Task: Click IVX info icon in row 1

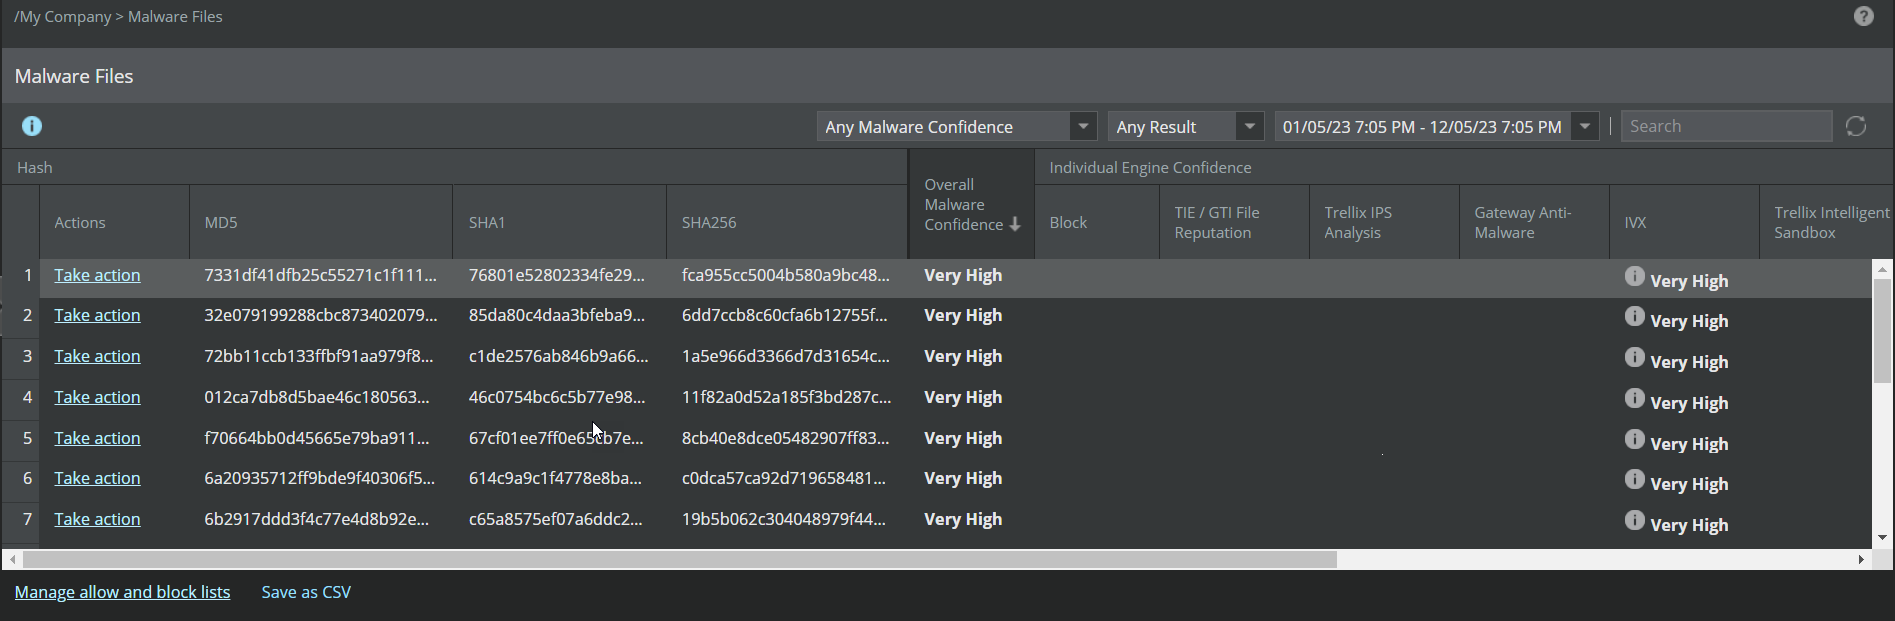Action: point(1634,276)
